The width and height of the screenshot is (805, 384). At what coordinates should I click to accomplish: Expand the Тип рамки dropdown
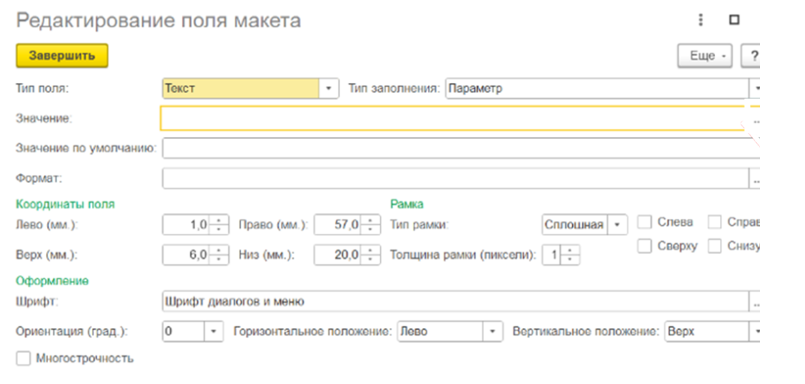point(618,224)
